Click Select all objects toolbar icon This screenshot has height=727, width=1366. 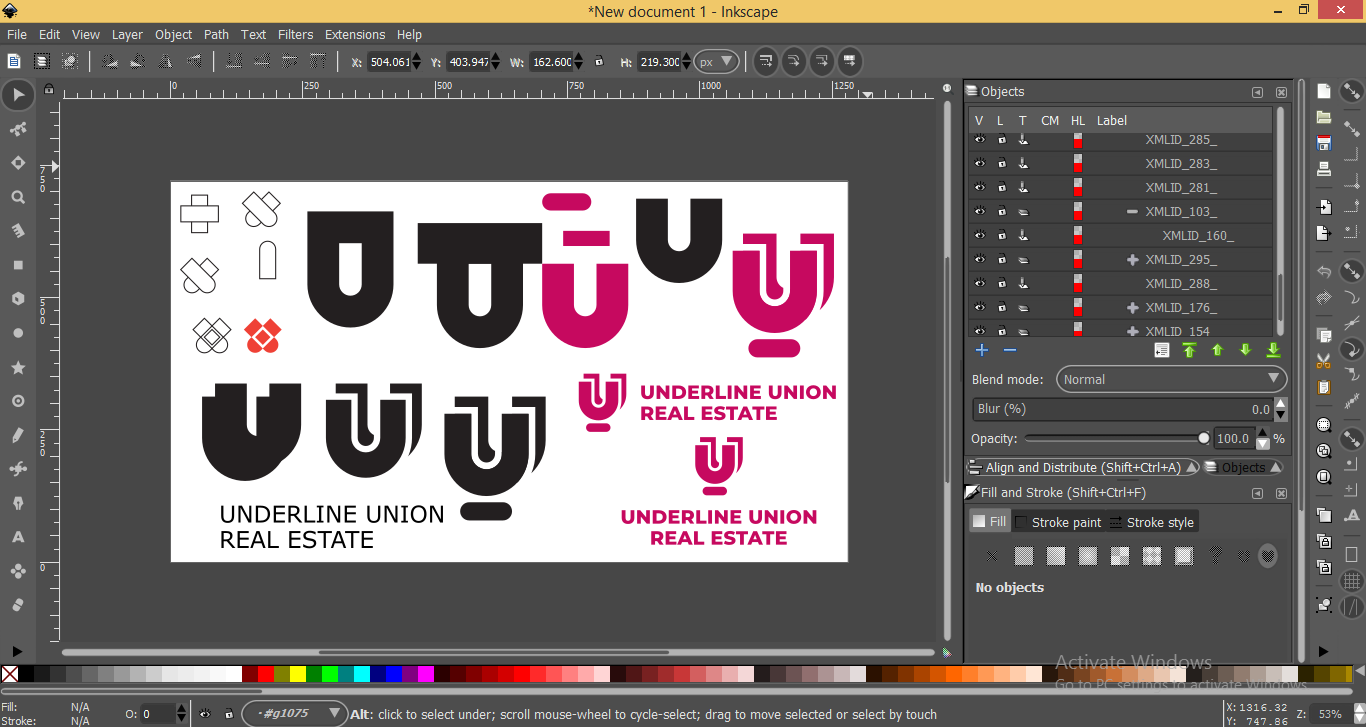tap(14, 61)
